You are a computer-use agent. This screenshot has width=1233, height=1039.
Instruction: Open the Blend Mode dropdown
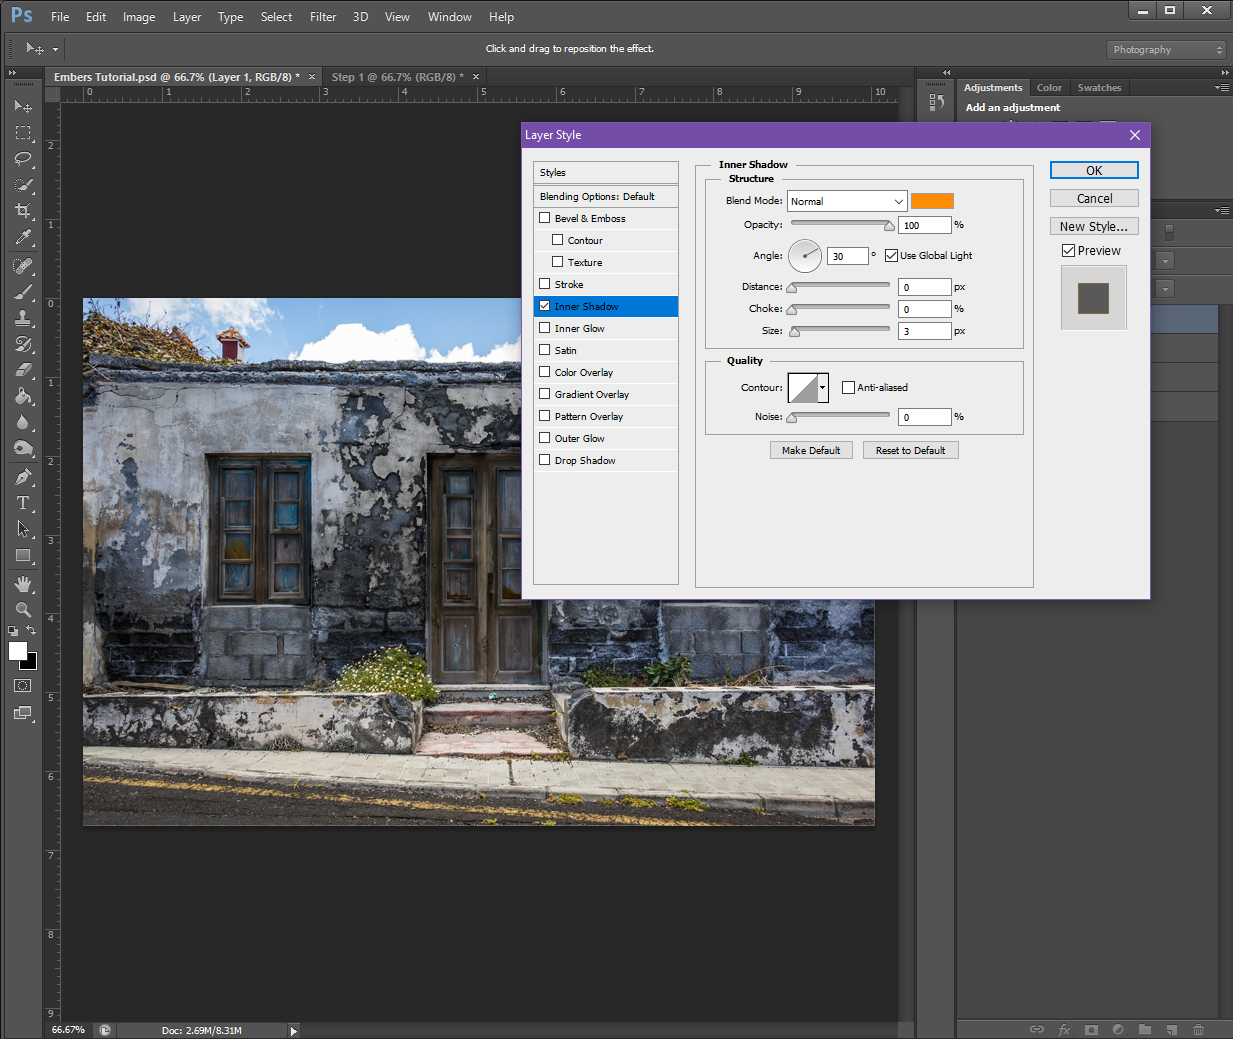pyautogui.click(x=846, y=201)
